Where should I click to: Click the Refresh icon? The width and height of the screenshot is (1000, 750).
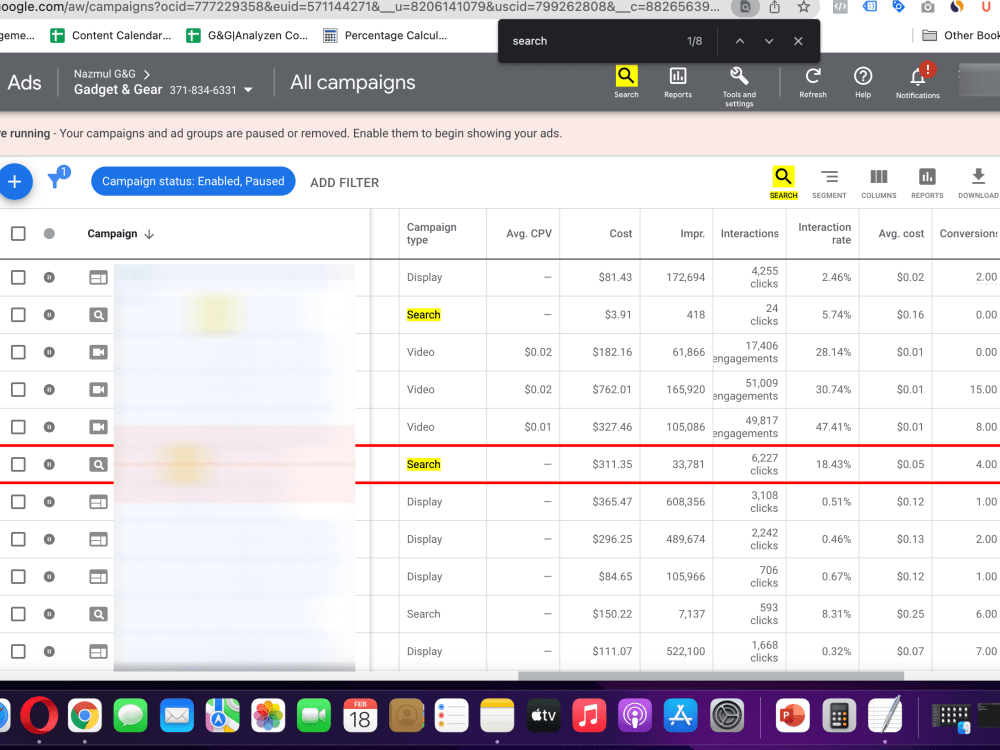coord(812,82)
